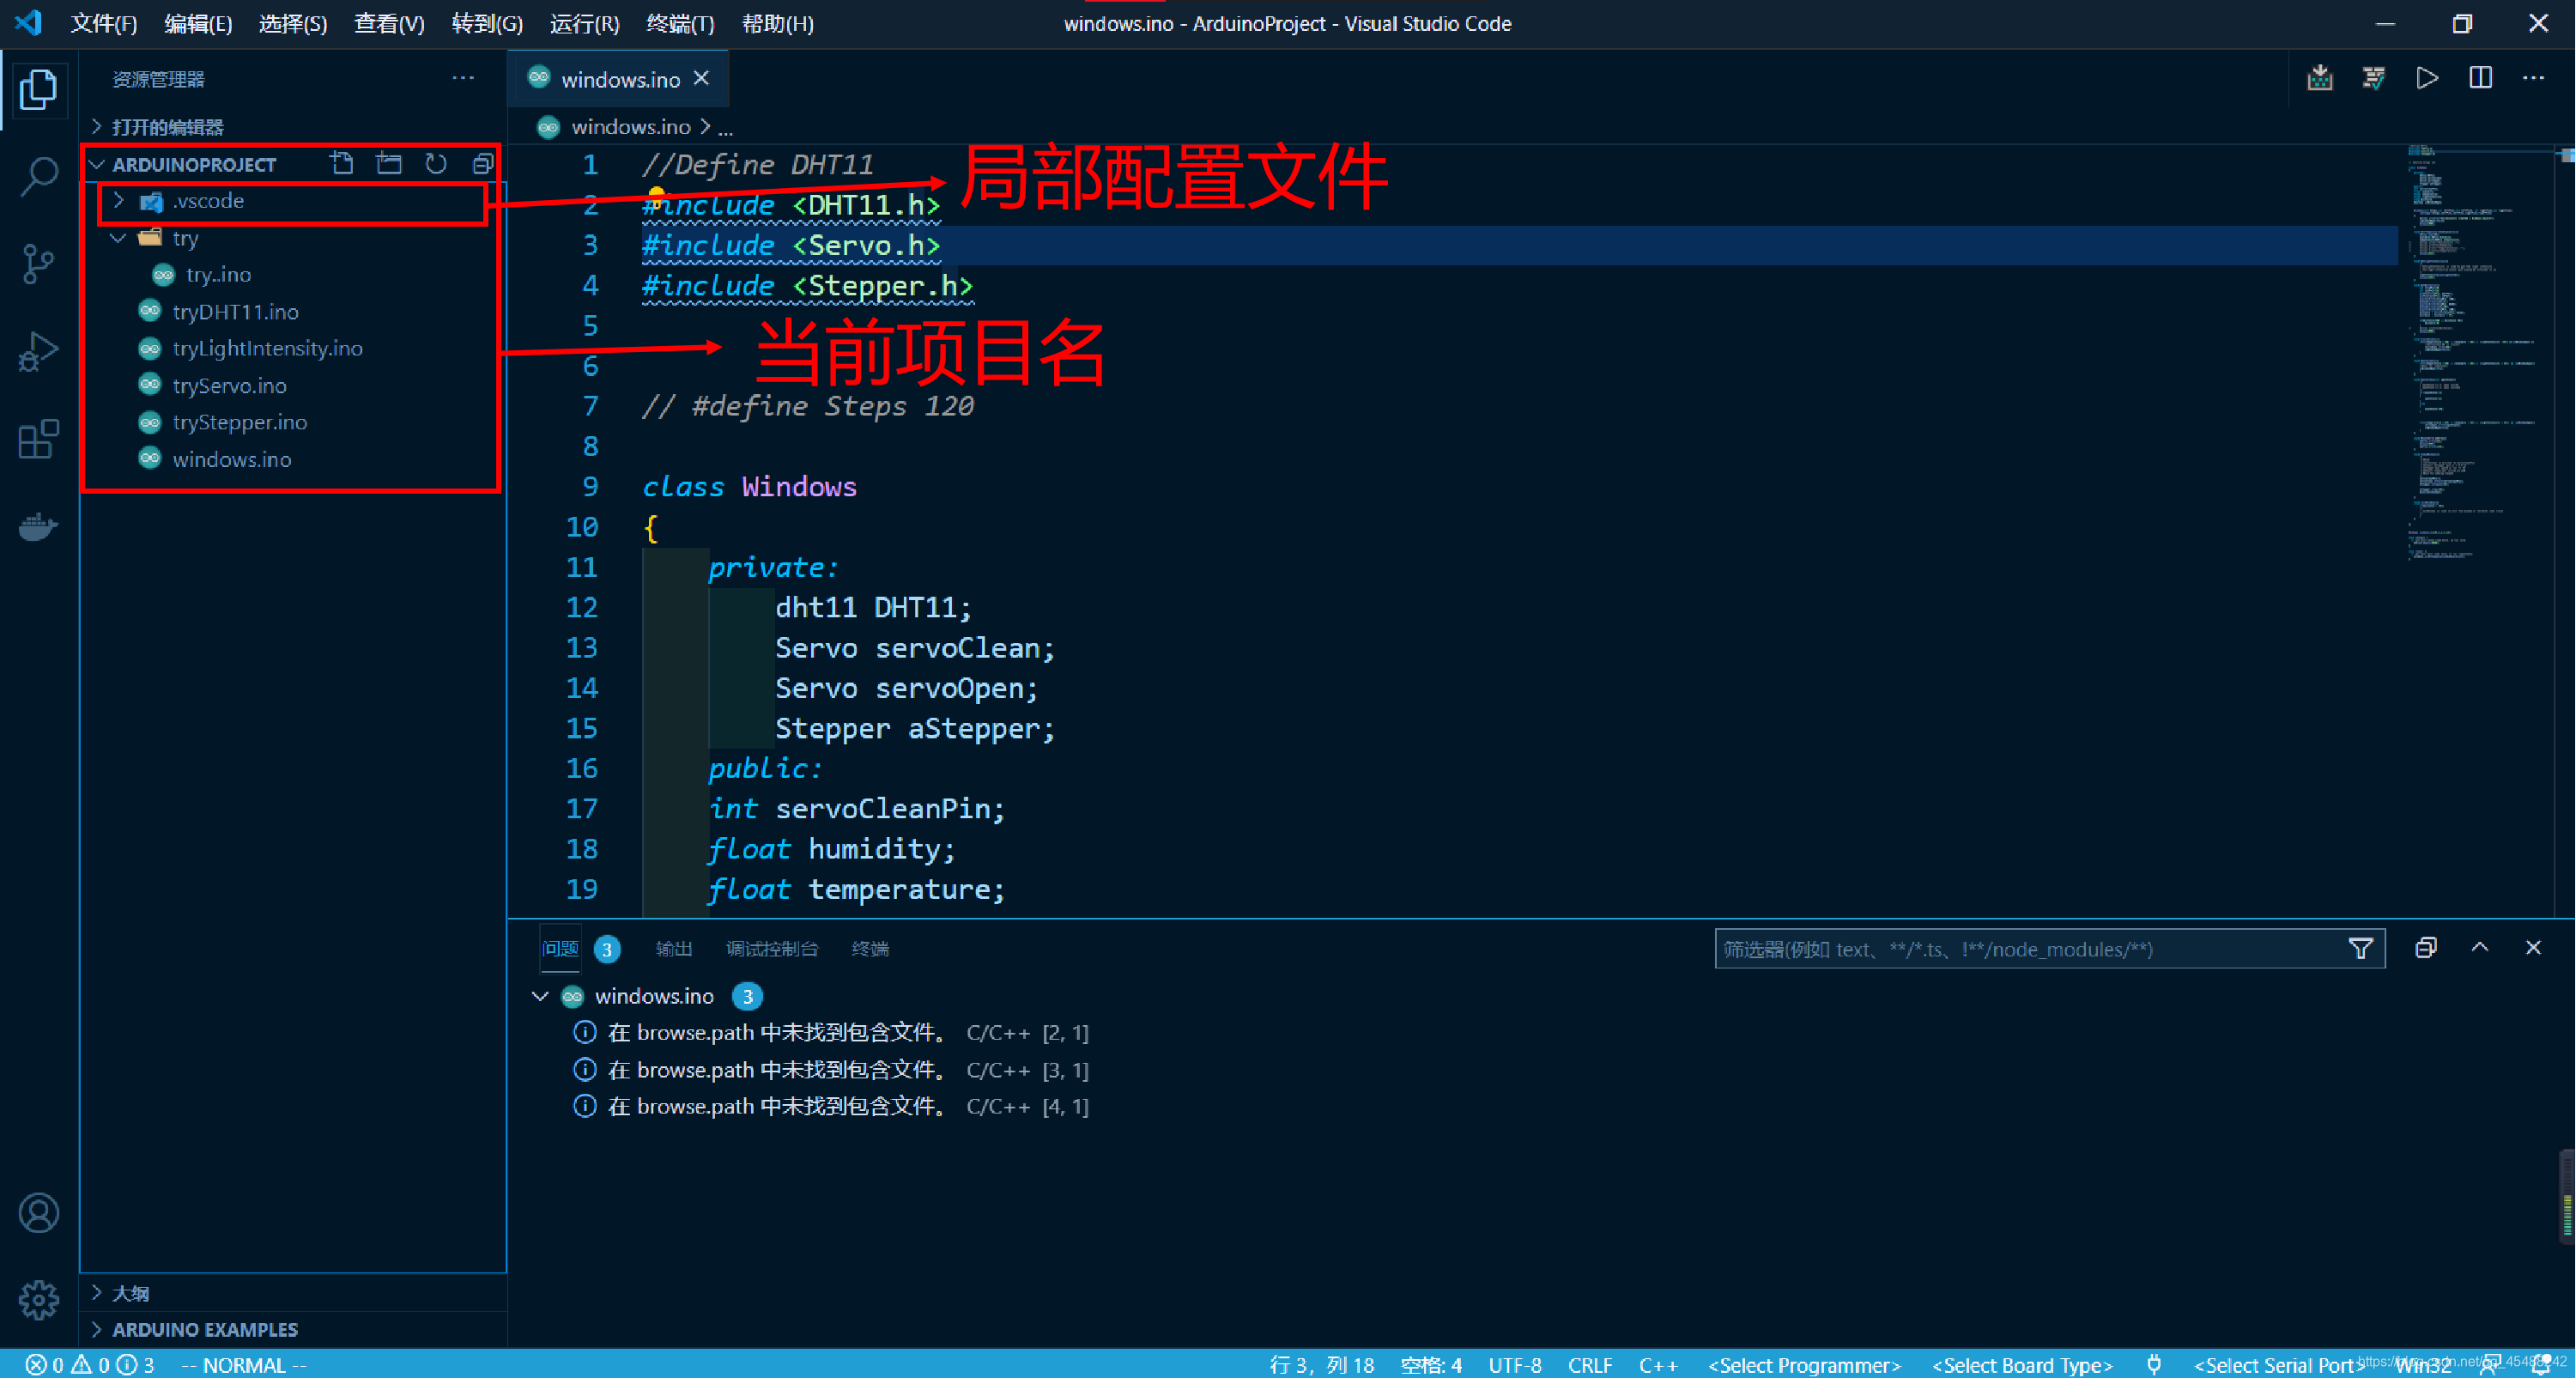Screen dimensions: 2576x1378
Task: Click breadcrumb ellipsis after windows.ino
Action: 726,127
